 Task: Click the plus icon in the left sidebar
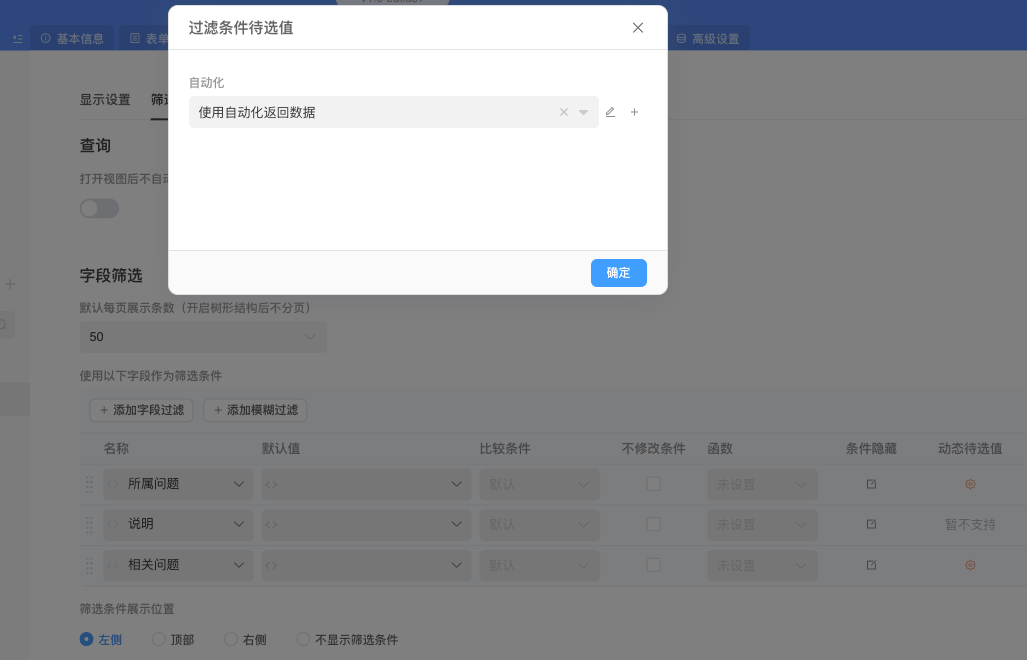tap(10, 284)
